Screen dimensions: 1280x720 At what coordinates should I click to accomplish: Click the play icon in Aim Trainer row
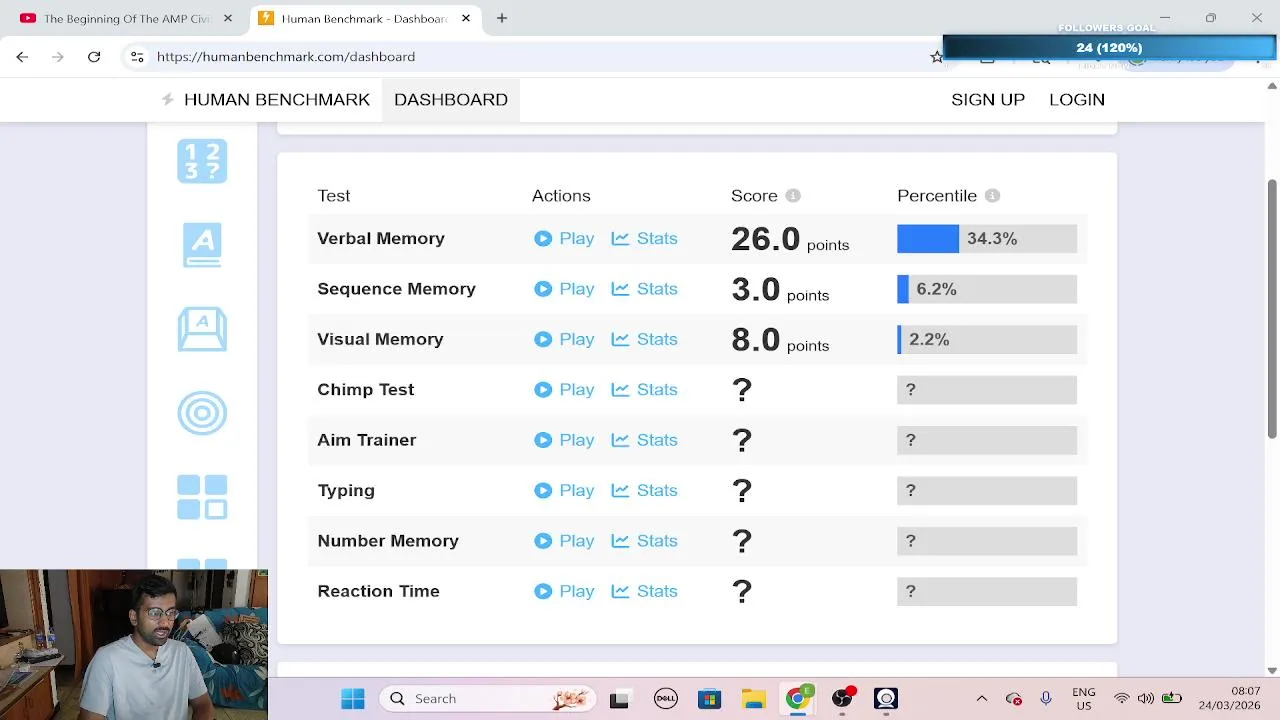point(543,440)
